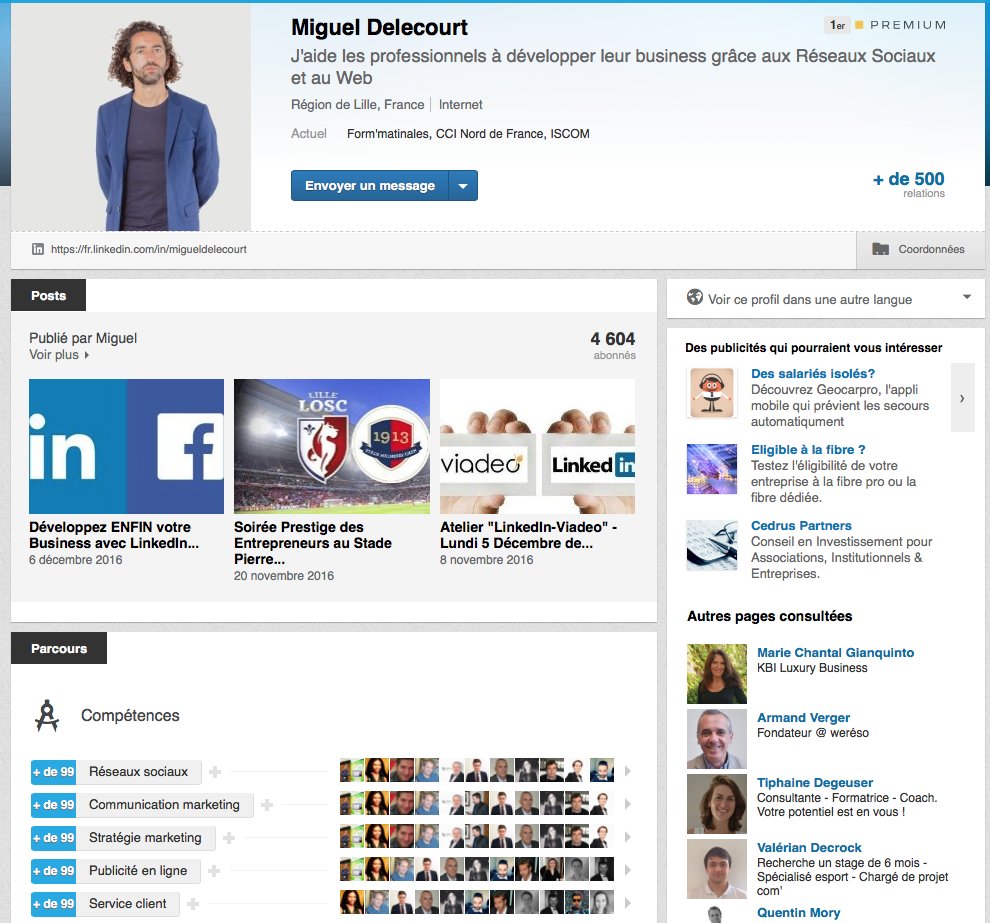Click the Coordonnées contact card icon
This screenshot has width=990, height=923.
(x=880, y=249)
